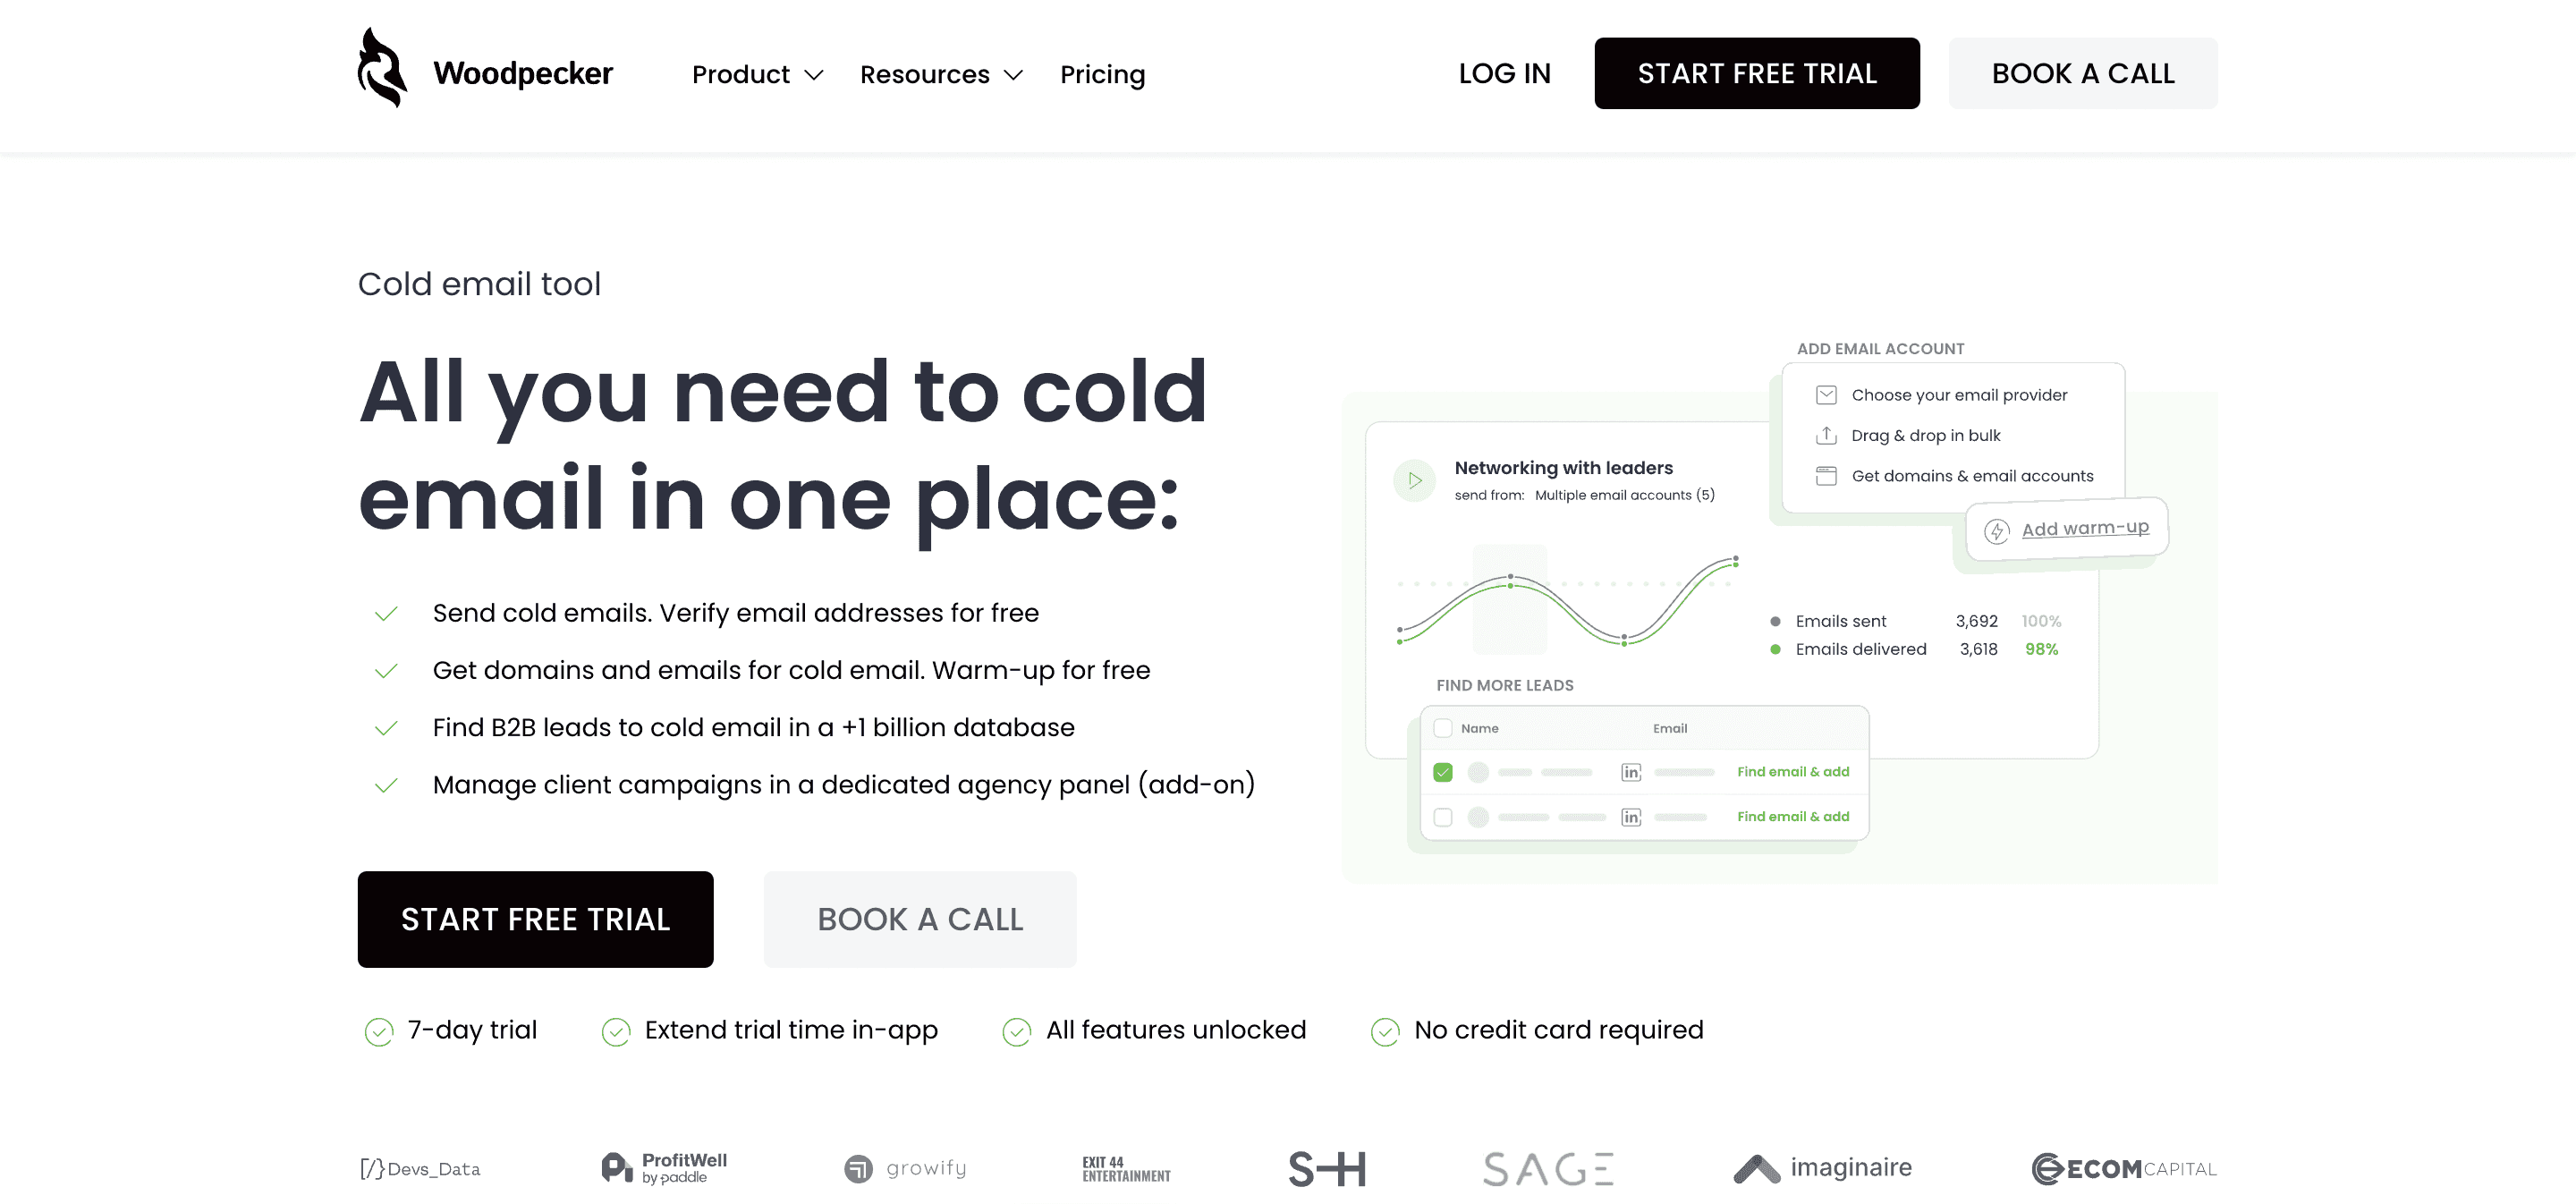Toggle the first lead row checkbox

pyautogui.click(x=1443, y=770)
